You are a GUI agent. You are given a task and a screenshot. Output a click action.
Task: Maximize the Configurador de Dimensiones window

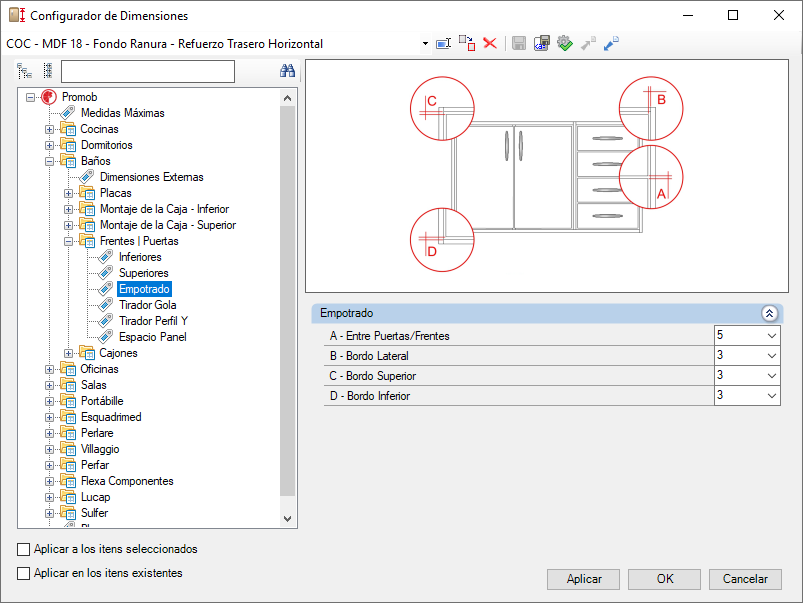pyautogui.click(x=733, y=15)
